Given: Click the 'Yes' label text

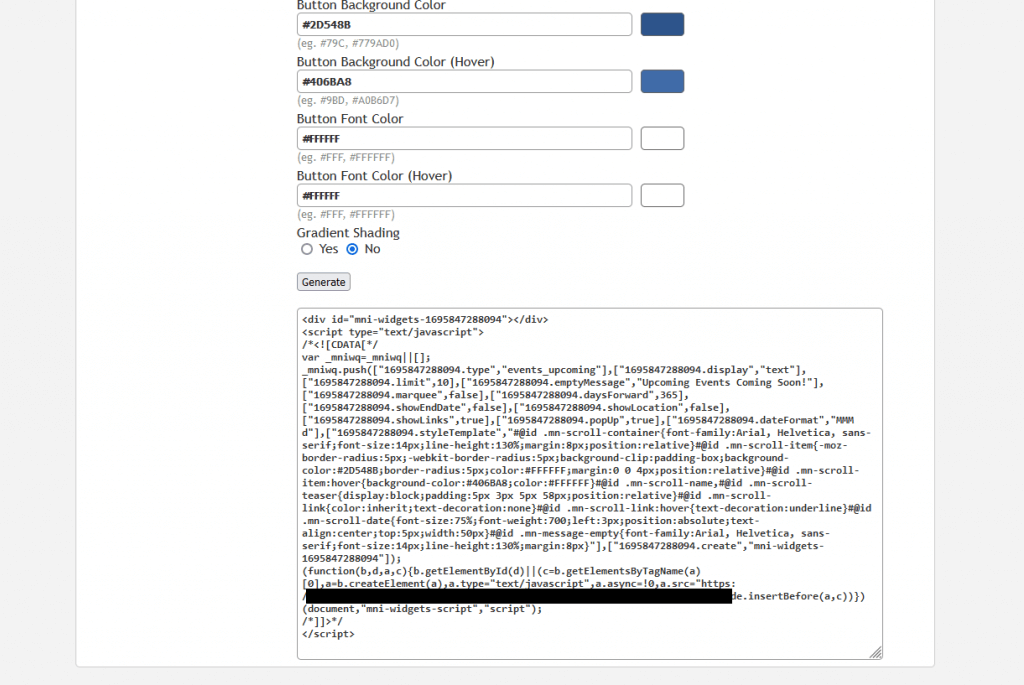Looking at the screenshot, I should (x=328, y=249).
